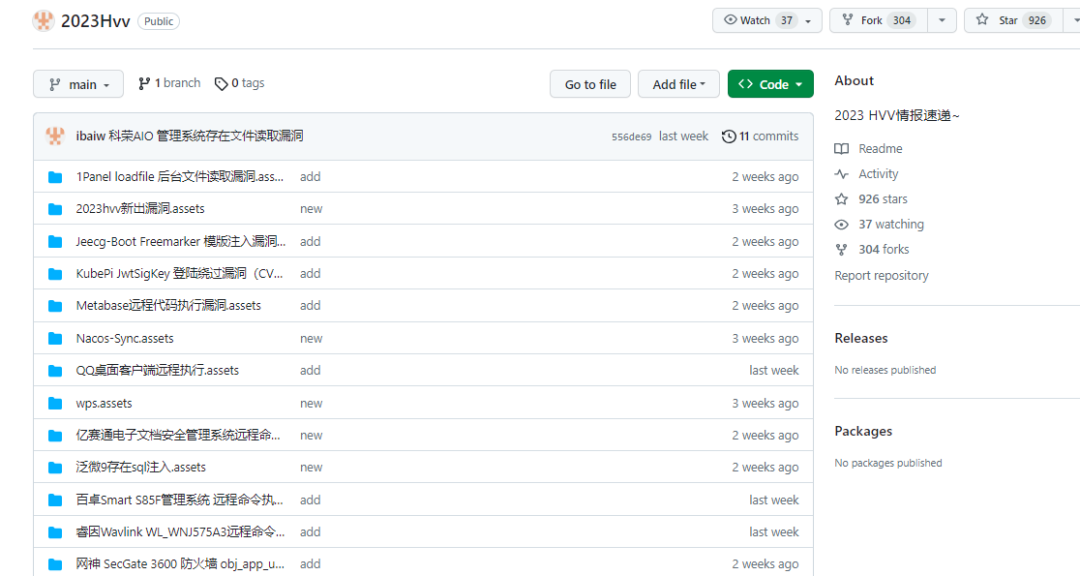Open the Releases heading link
This screenshot has width=1080, height=576.
point(861,338)
